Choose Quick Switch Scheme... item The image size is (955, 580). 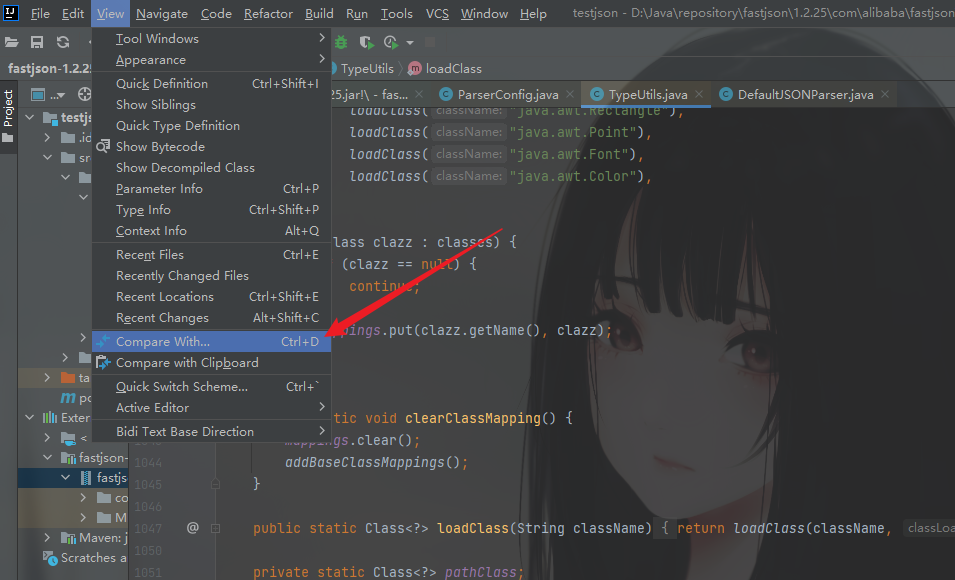[211, 386]
